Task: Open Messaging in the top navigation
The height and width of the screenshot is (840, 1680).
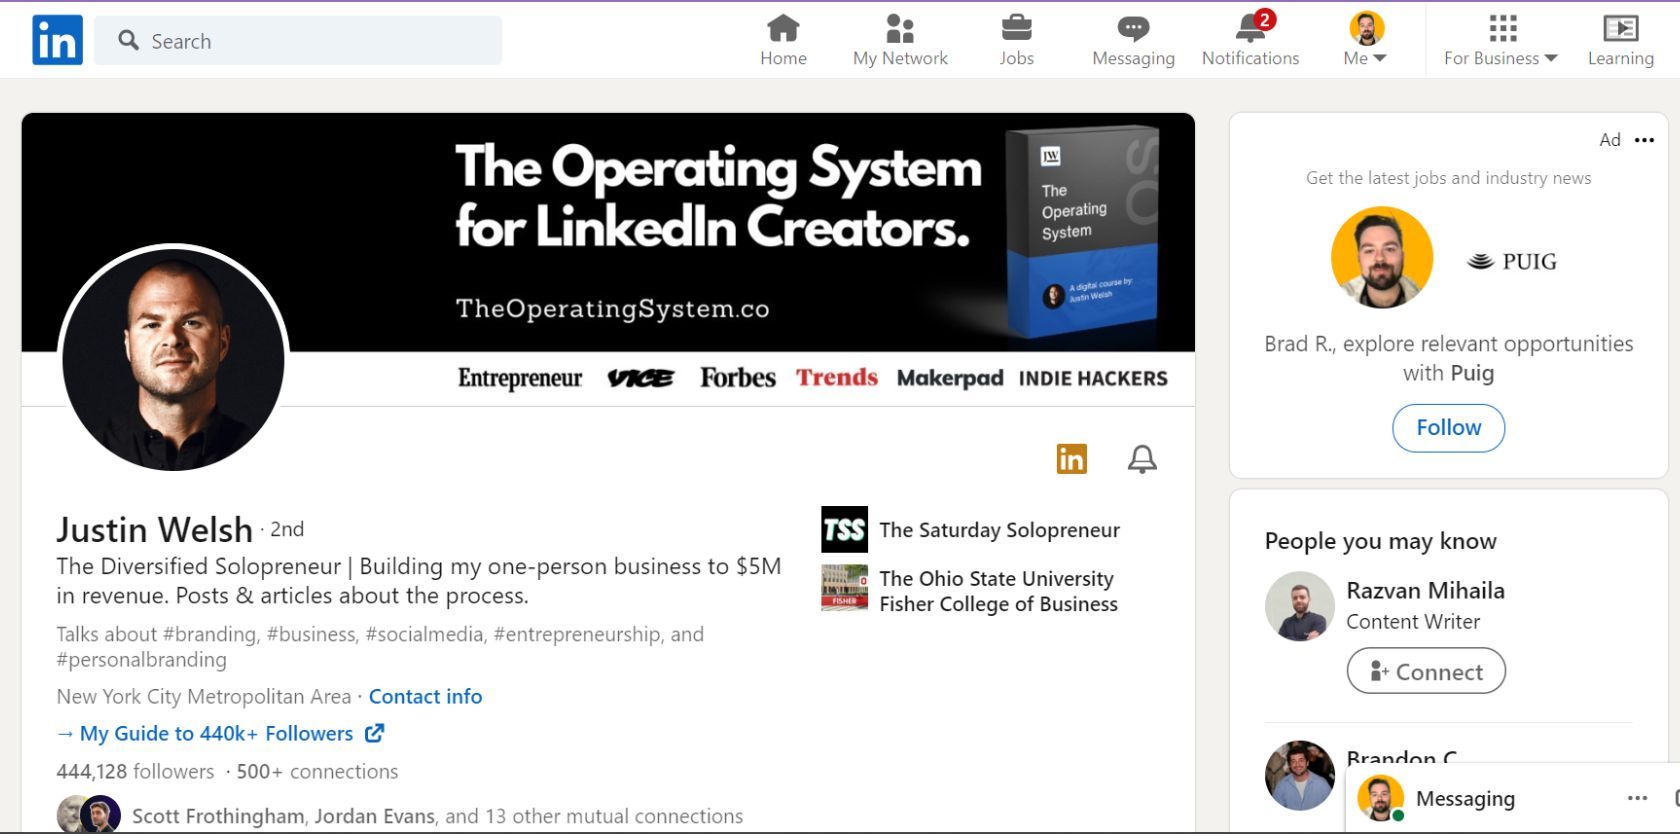Action: coord(1133,40)
